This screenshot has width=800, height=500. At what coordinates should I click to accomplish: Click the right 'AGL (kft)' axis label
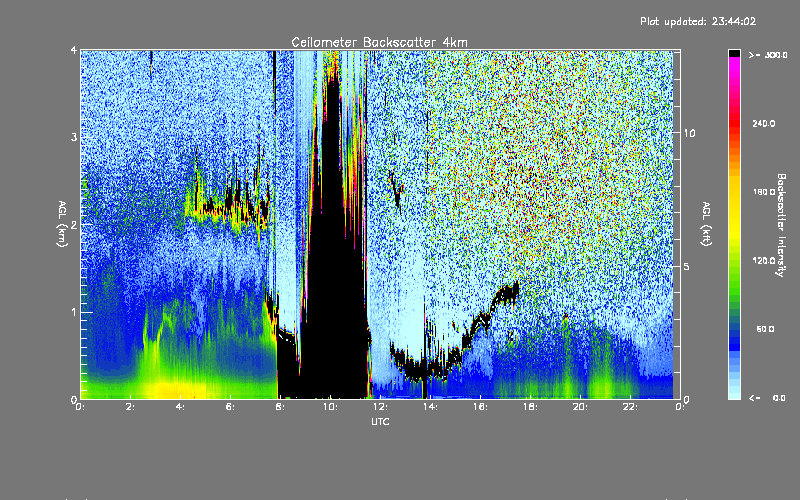click(x=706, y=224)
